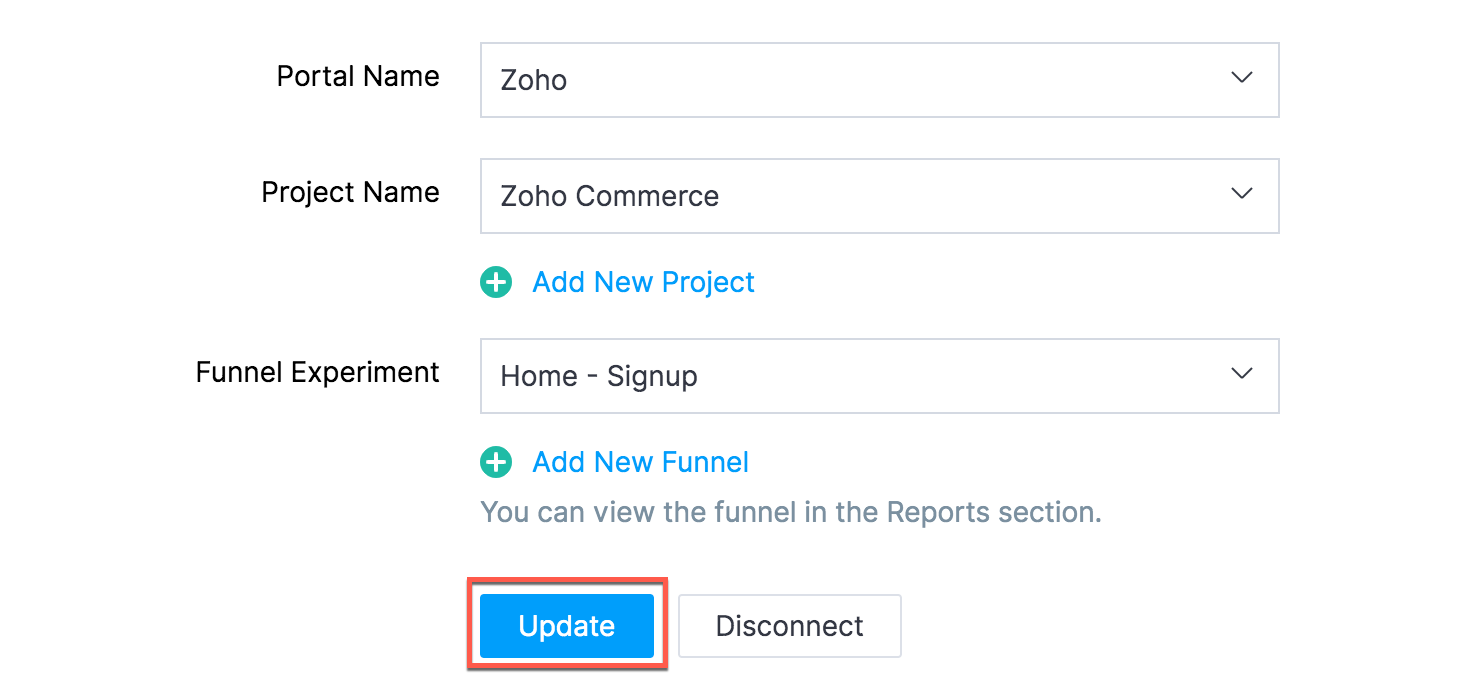Click the selected 'Zoho' portal value
Image resolution: width=1462 pixels, height=682 pixels.
click(x=534, y=80)
